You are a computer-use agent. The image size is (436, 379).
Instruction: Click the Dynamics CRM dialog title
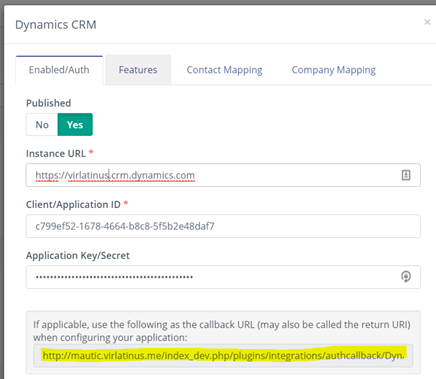[56, 25]
